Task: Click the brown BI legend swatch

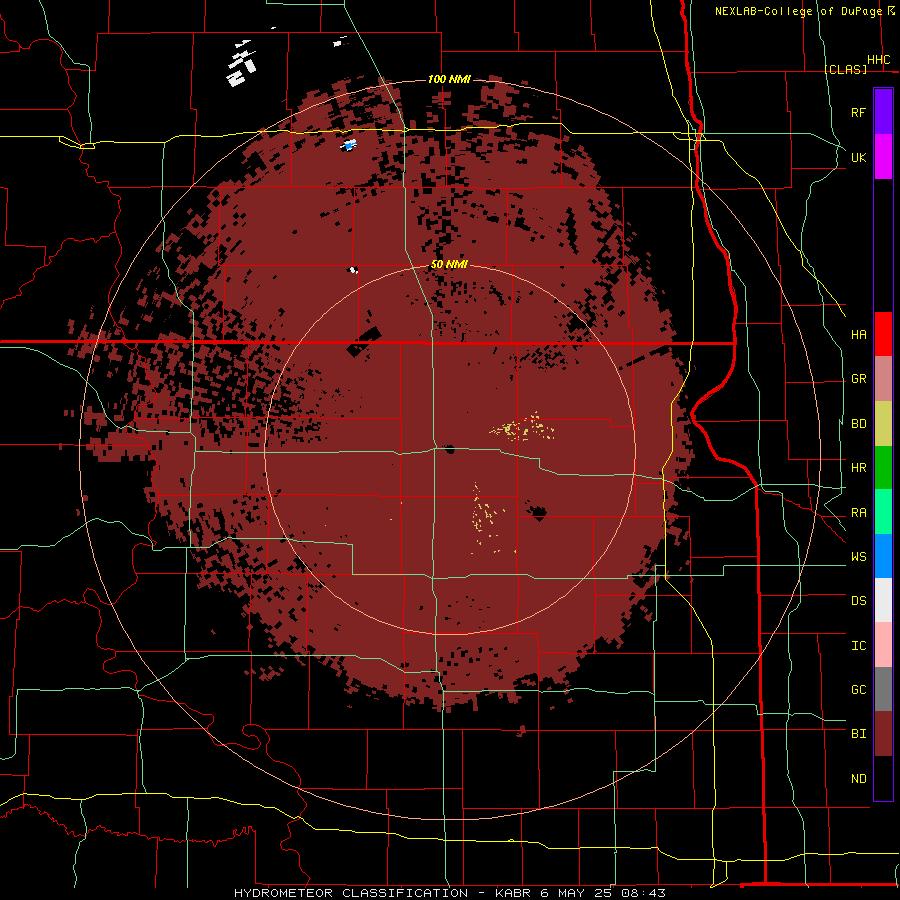Action: [883, 734]
